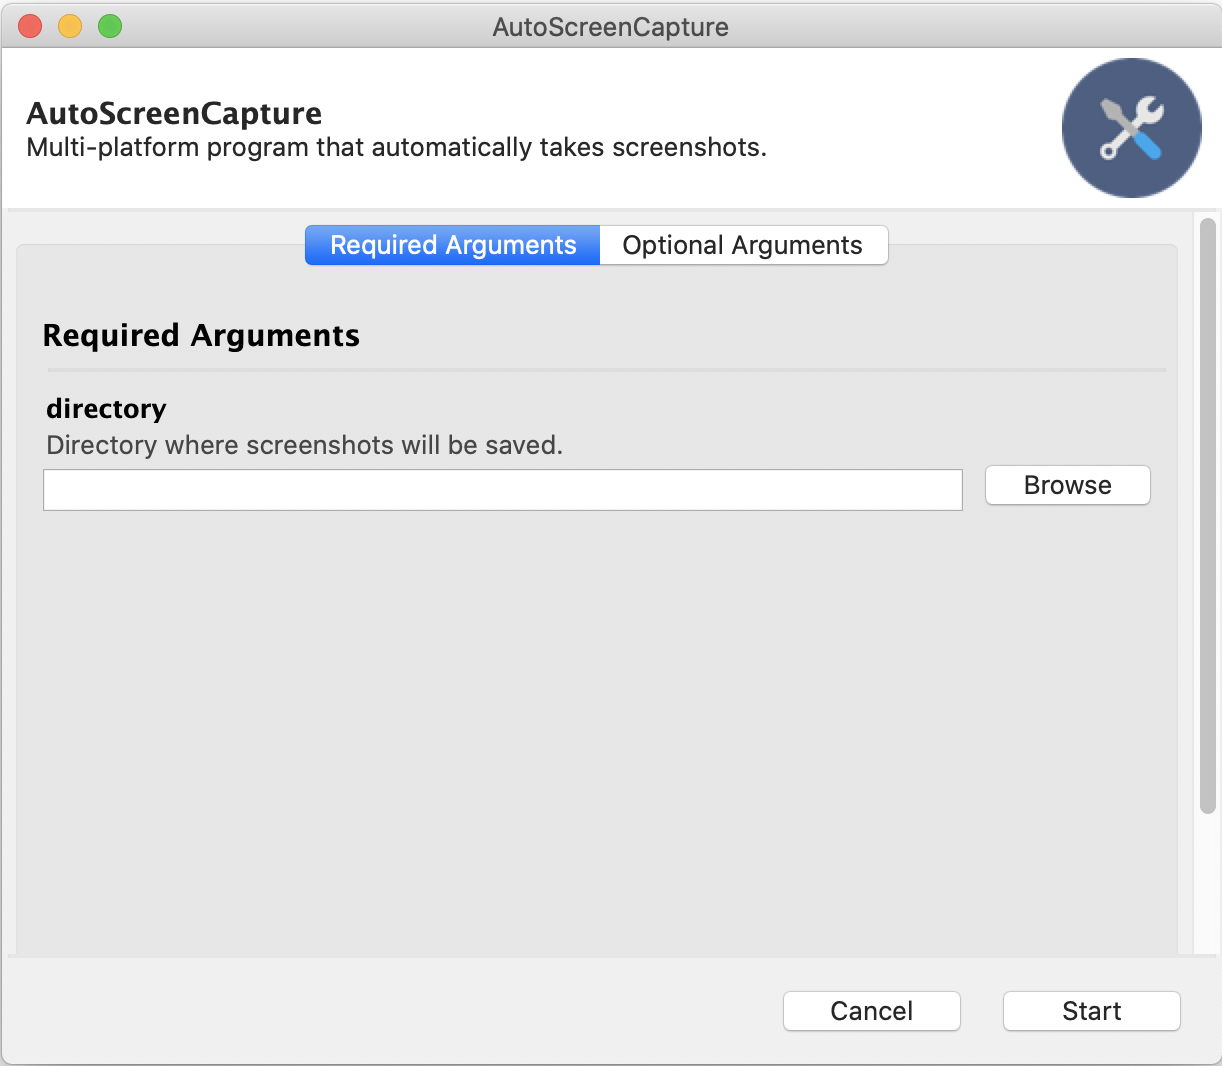Viewport: 1222px width, 1066px height.
Task: Click the AutoScreenCapture title bar text
Action: pyautogui.click(x=611, y=26)
